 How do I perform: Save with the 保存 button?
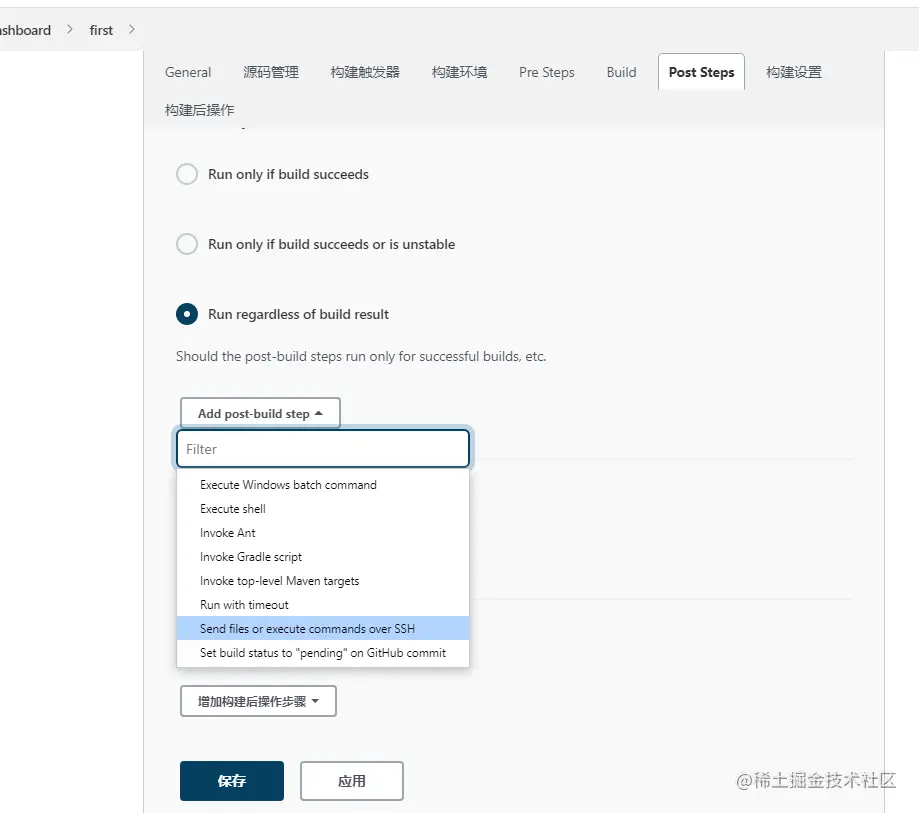click(x=232, y=781)
